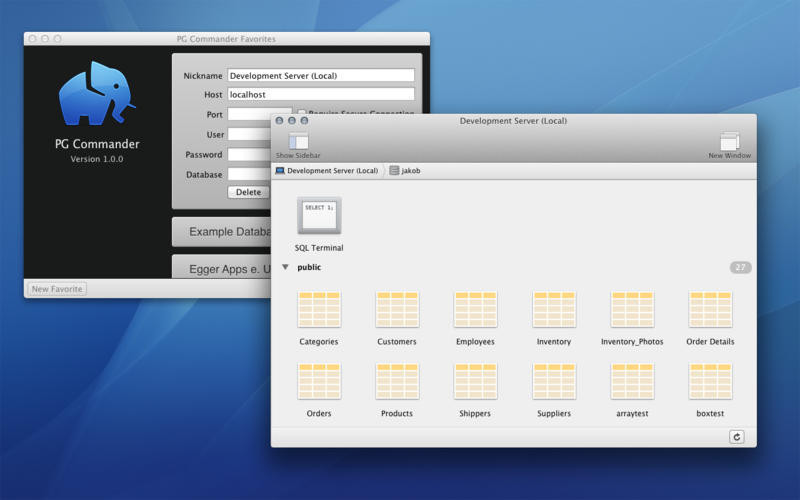Image resolution: width=800 pixels, height=500 pixels.
Task: Click the Show Sidebar toolbar icon
Action: (298, 141)
